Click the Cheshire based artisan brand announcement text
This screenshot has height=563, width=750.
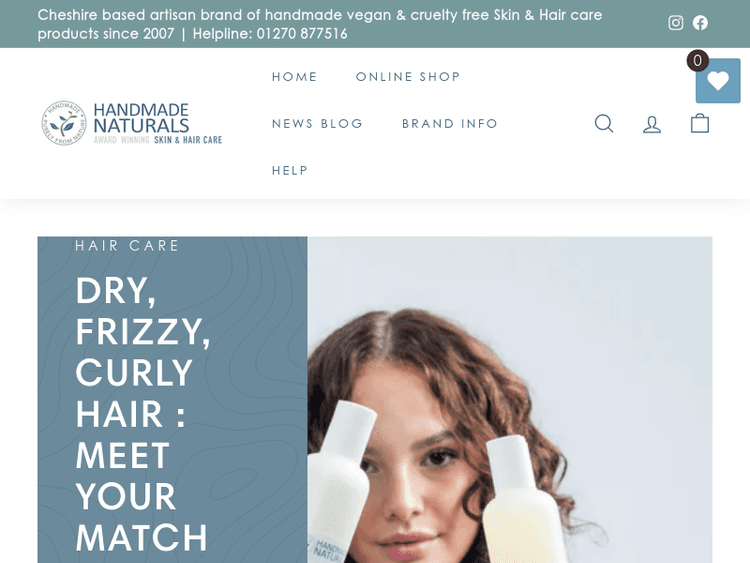coord(320,24)
